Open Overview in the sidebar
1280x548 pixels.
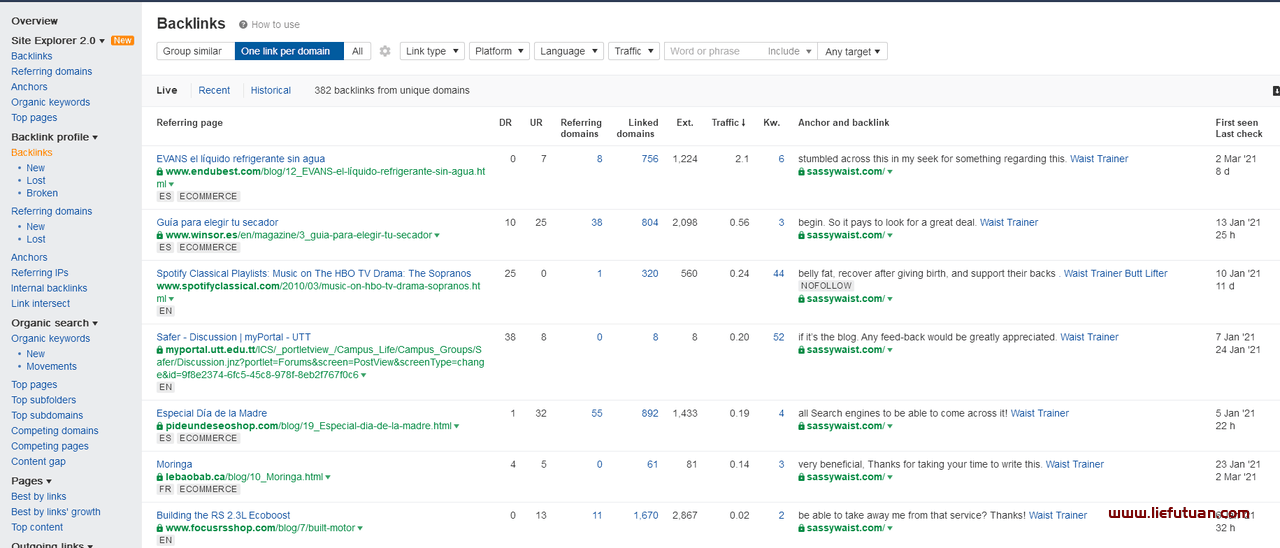pos(35,21)
